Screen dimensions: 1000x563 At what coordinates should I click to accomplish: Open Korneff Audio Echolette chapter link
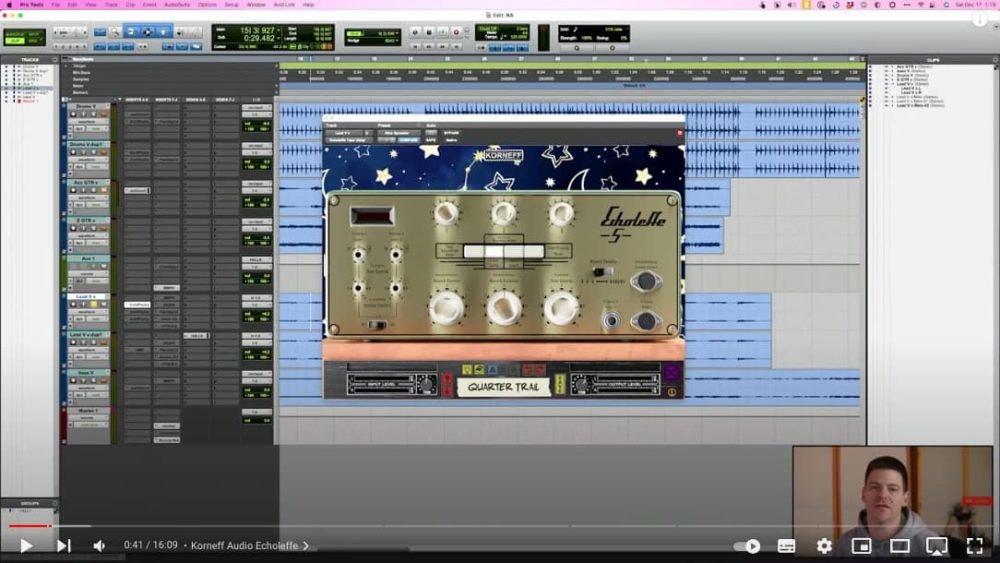click(249, 546)
